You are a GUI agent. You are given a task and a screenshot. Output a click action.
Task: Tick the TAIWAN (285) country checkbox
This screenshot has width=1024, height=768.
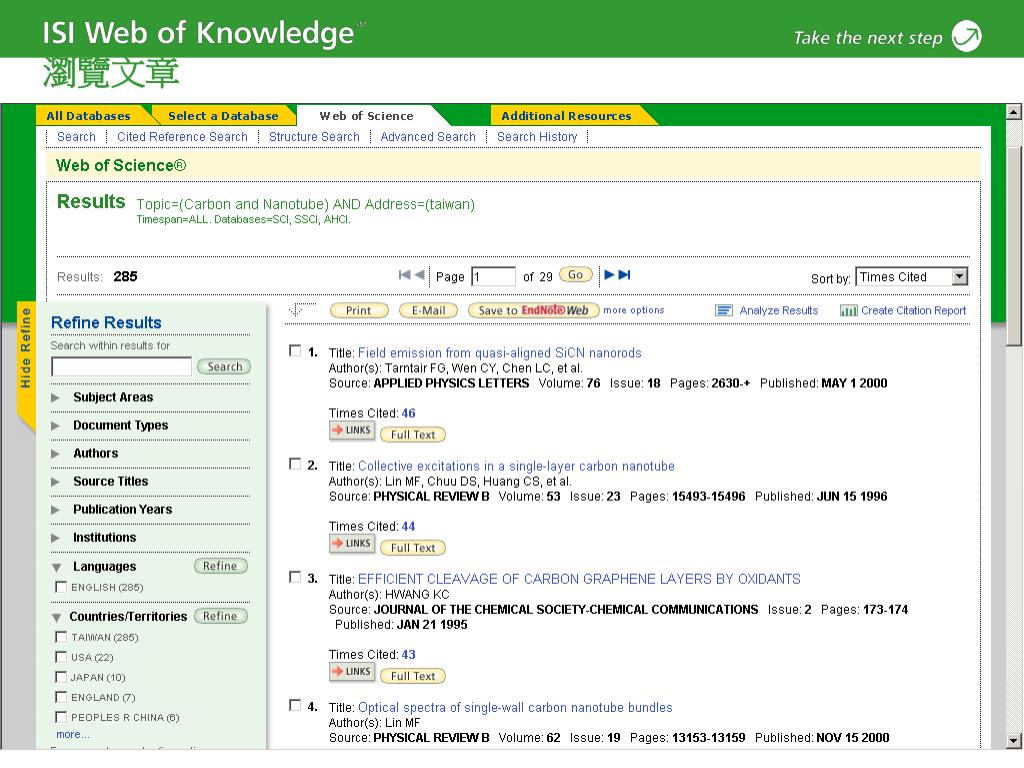pyautogui.click(x=61, y=637)
